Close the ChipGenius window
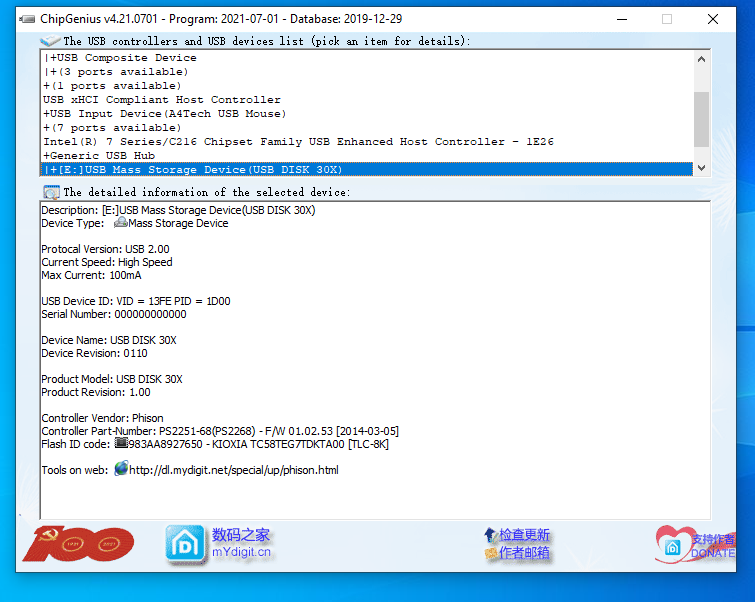 [x=713, y=19]
